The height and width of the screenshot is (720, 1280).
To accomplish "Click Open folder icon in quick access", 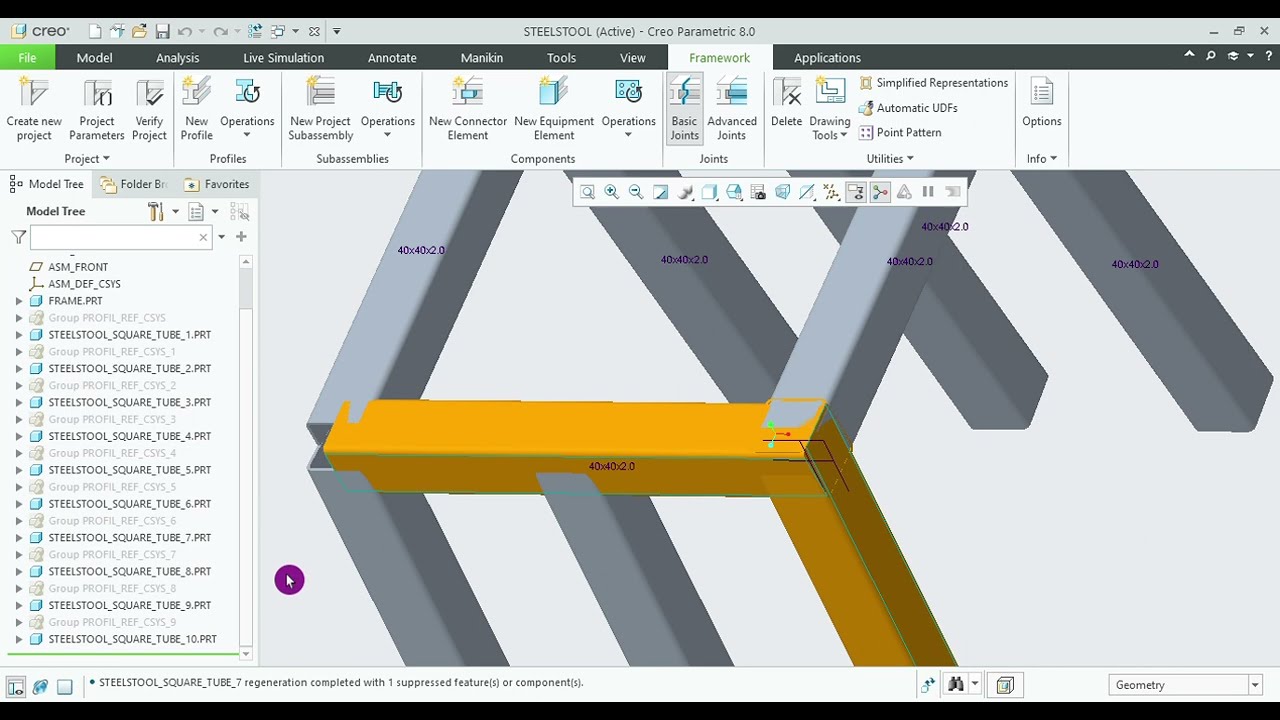I will (x=139, y=32).
